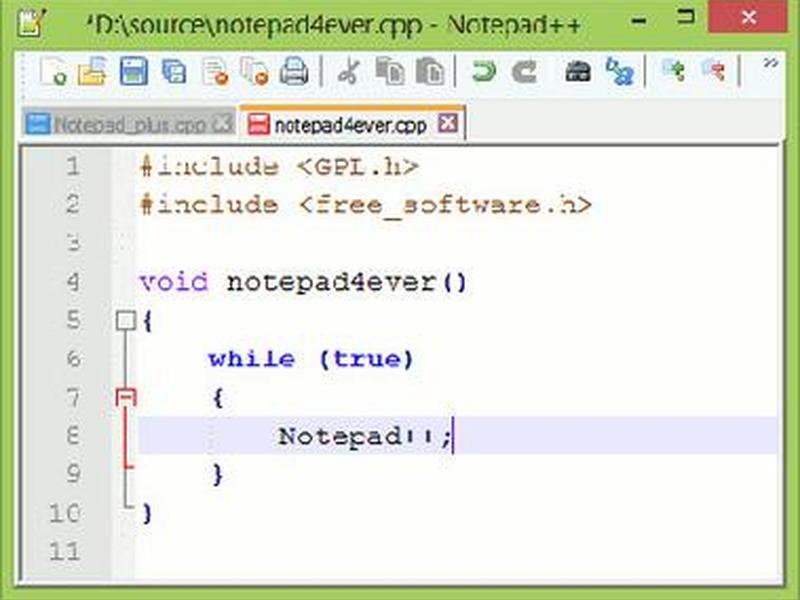Save the current file using the floppy icon

134,71
